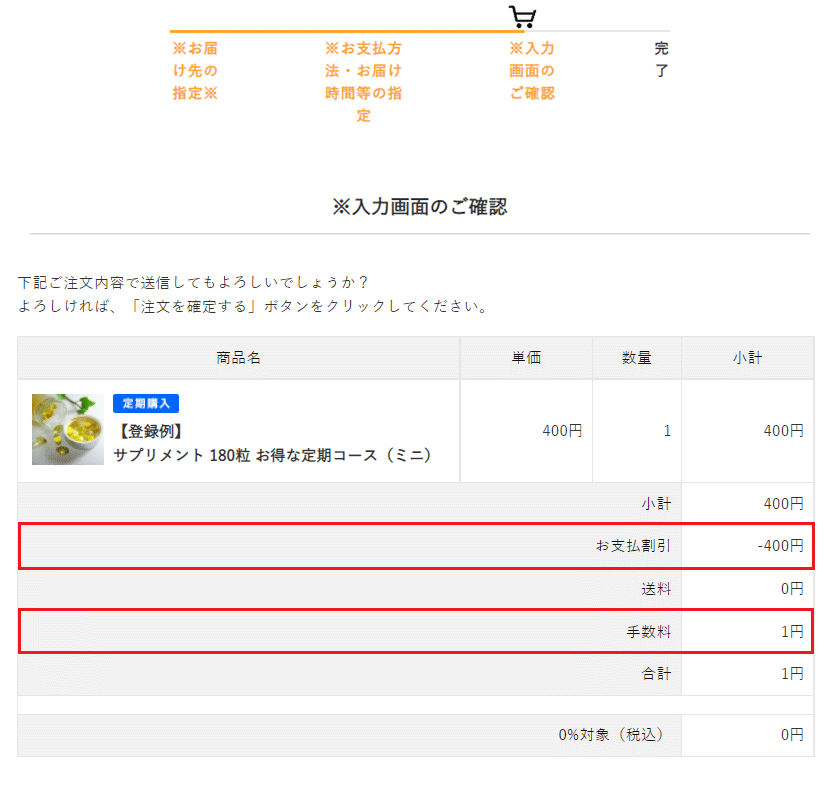This screenshot has width=833, height=790.
Task: Go to ※お支払方法・お届け時間等の指定 step
Action: [363, 82]
